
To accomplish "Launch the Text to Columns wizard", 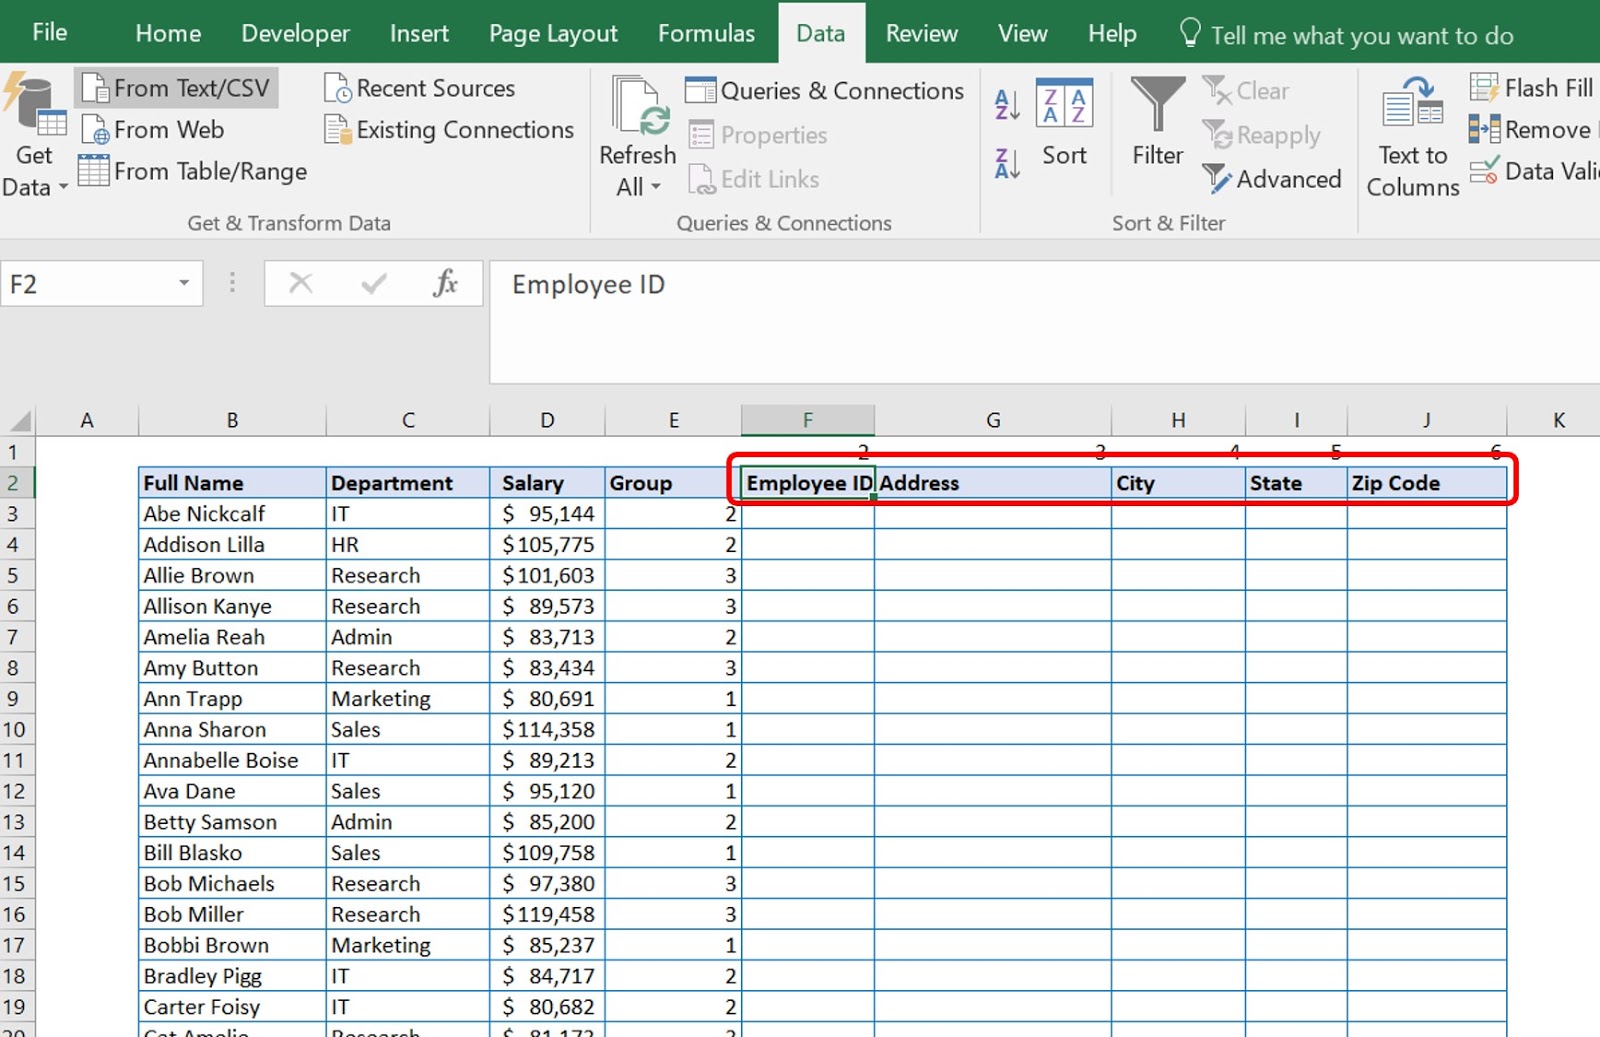I will point(1411,135).
